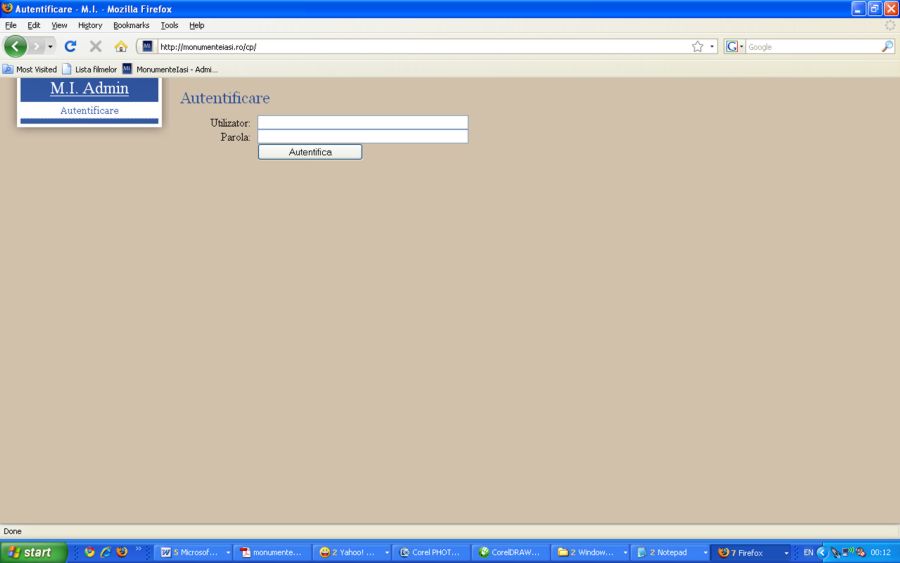This screenshot has height=563, width=900.
Task: Open the recent pages history dropdown
Action: (50, 46)
